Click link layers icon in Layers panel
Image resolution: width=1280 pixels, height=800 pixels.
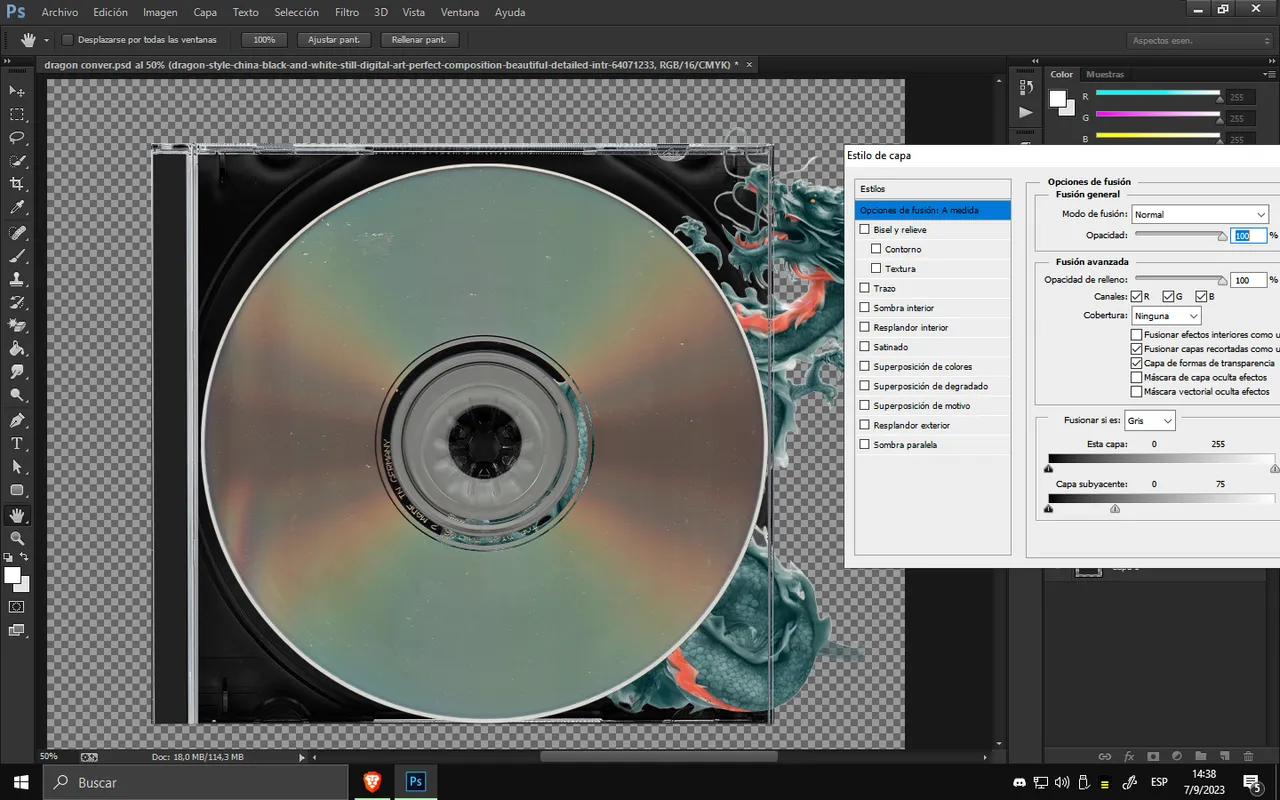click(x=1105, y=757)
